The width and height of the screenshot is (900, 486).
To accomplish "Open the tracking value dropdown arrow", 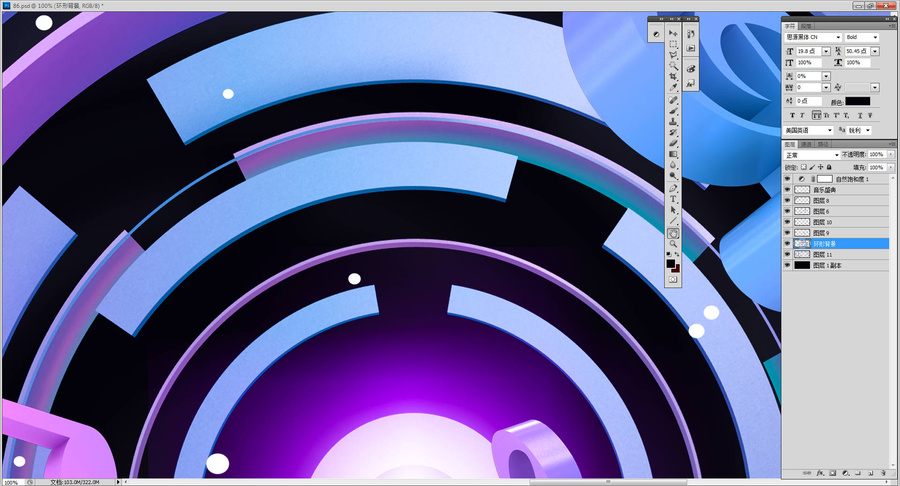I will point(826,87).
